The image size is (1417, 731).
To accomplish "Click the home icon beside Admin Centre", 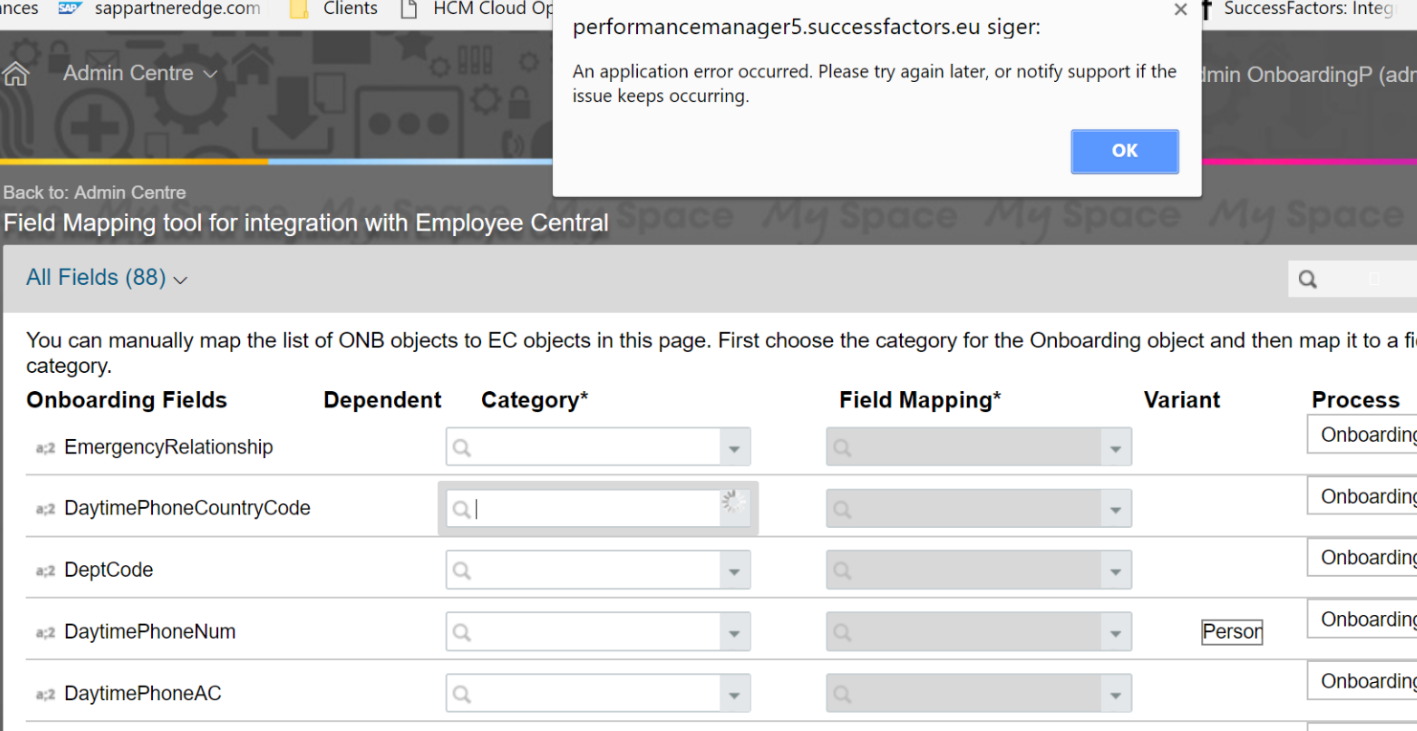I will (x=16, y=75).
